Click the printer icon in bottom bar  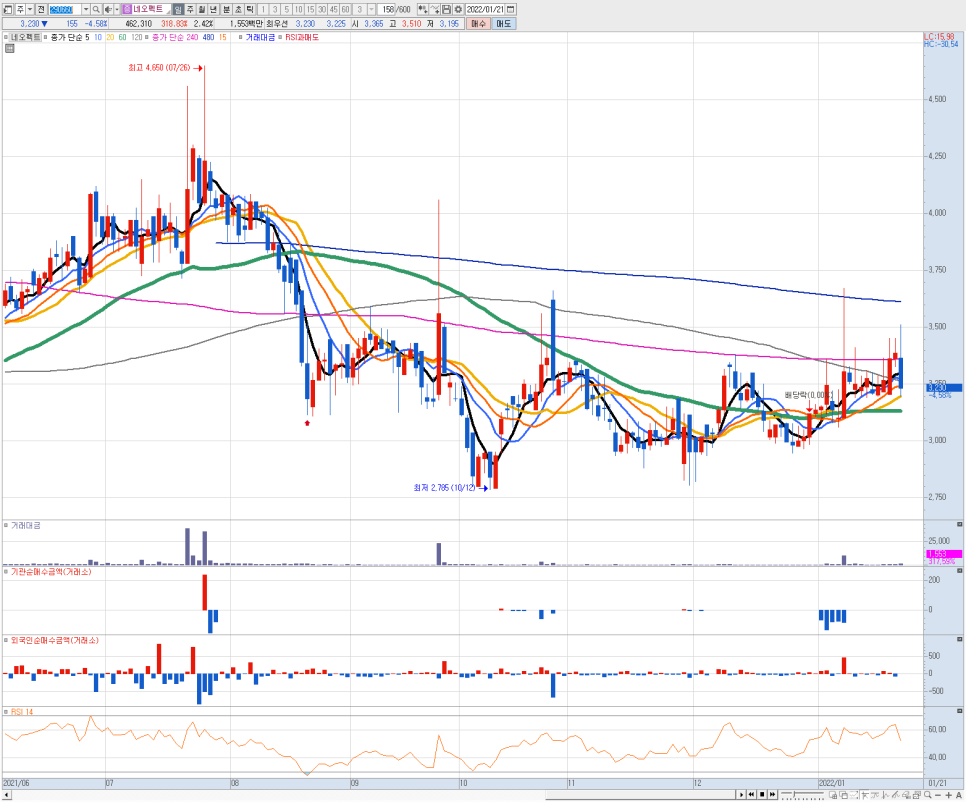pyautogui.click(x=917, y=795)
